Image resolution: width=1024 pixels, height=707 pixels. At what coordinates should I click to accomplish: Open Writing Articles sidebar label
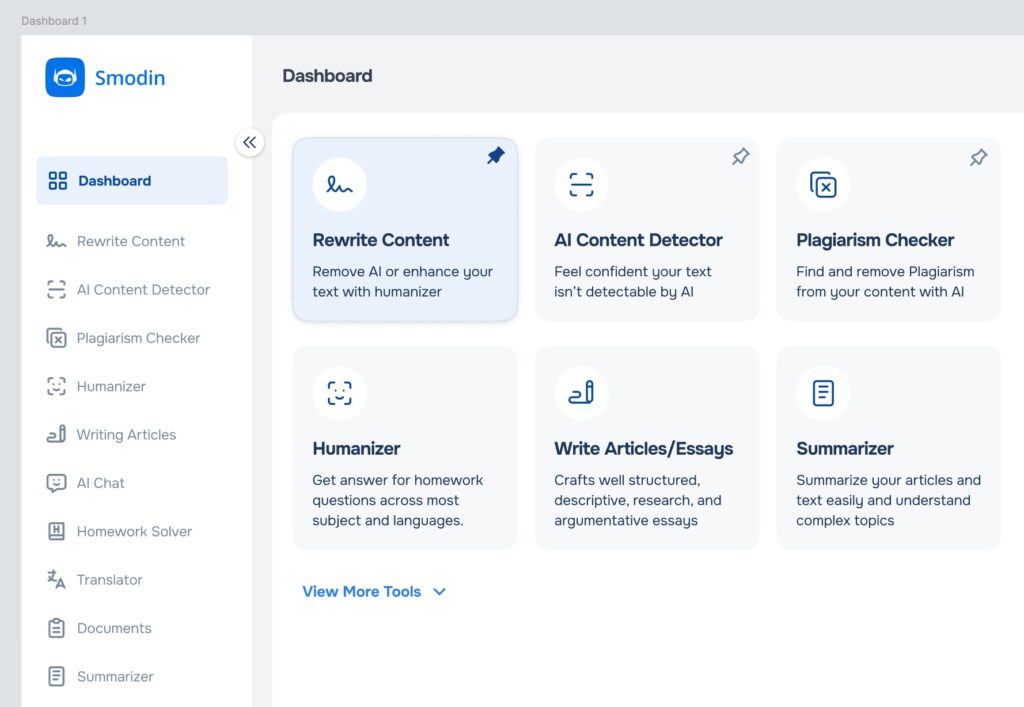click(126, 435)
